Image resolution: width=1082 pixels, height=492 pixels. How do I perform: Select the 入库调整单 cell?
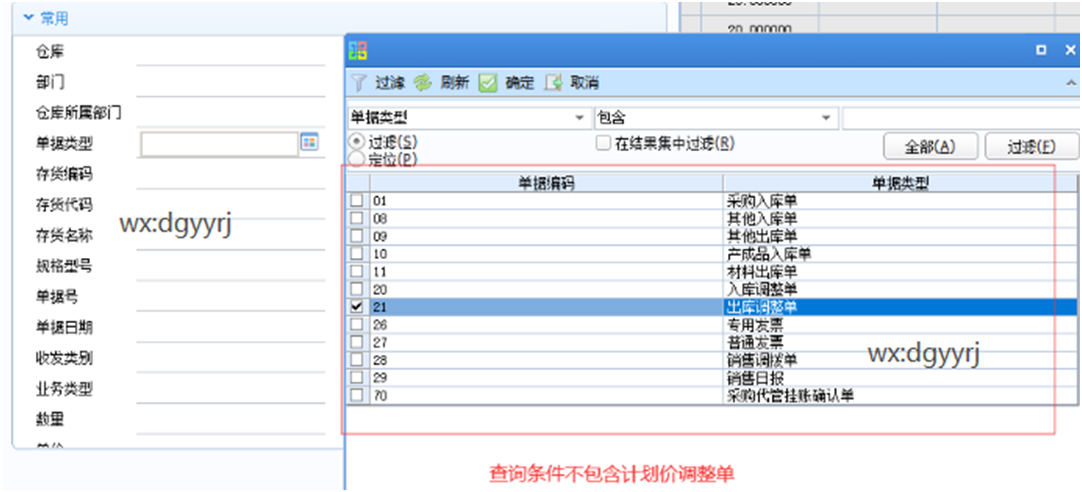tap(901, 289)
